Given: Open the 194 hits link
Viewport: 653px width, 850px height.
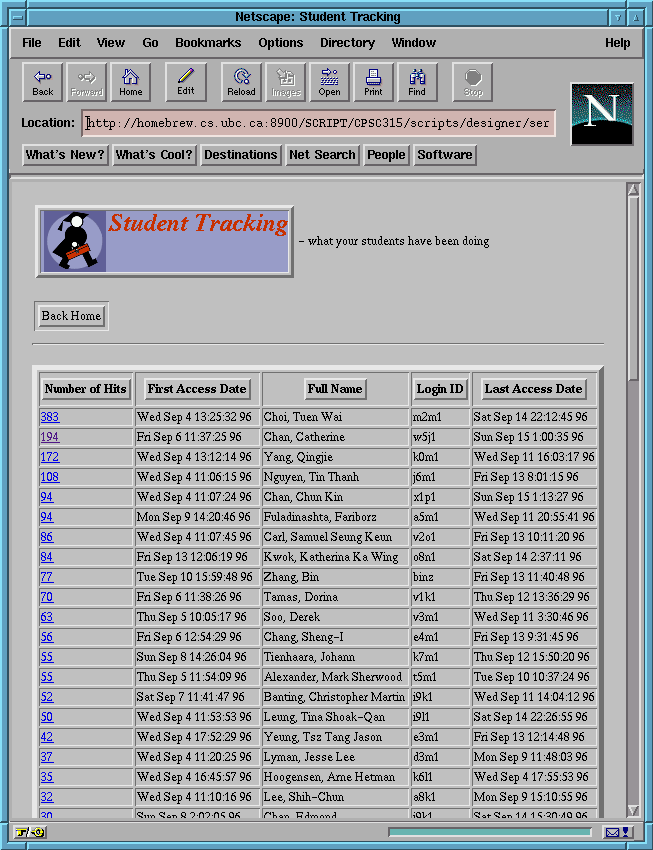Looking at the screenshot, I should tap(50, 437).
